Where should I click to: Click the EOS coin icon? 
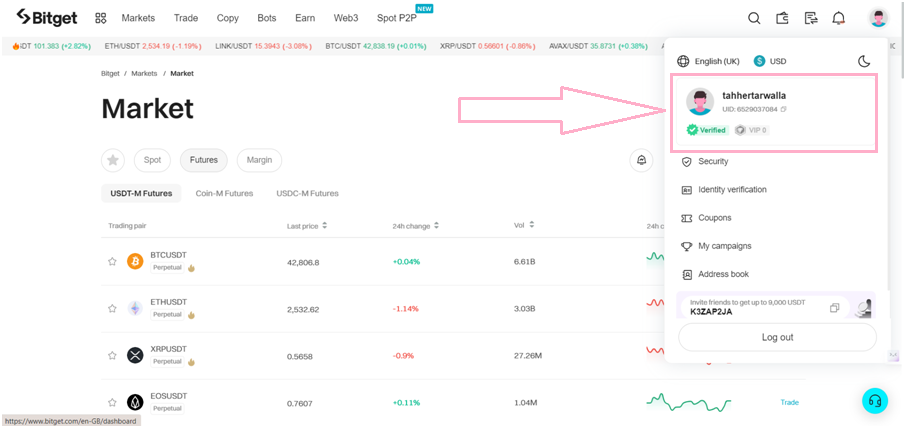(135, 403)
